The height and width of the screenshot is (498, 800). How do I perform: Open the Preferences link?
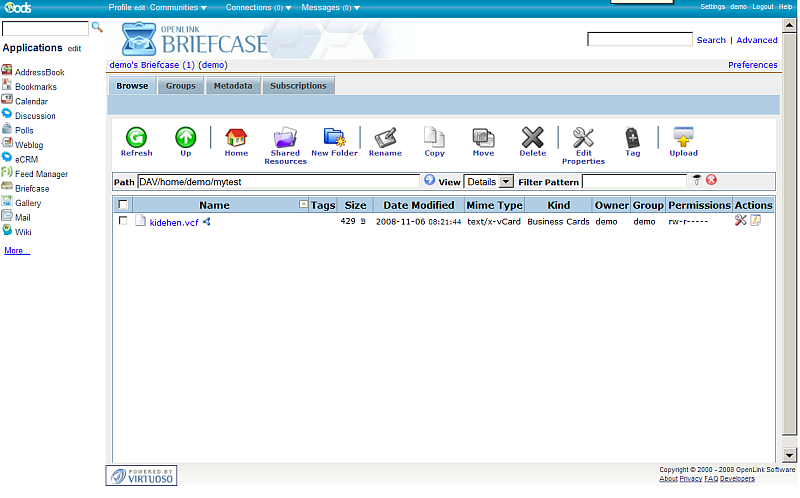[x=752, y=65]
